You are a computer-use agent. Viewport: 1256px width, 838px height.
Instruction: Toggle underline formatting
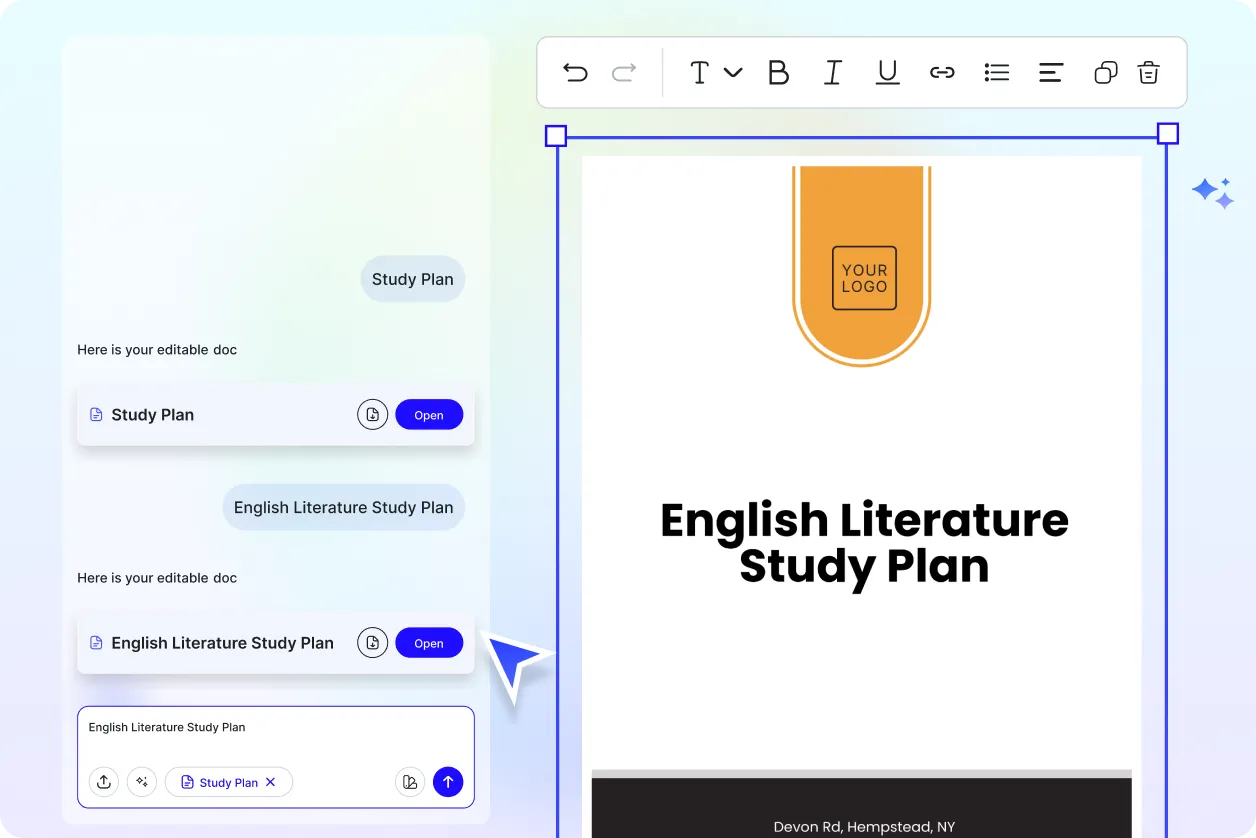(887, 72)
